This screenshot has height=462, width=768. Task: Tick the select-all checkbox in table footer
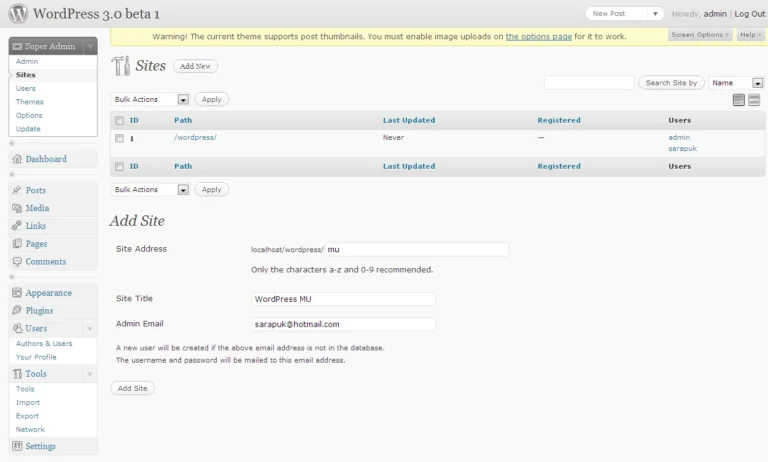click(x=120, y=167)
